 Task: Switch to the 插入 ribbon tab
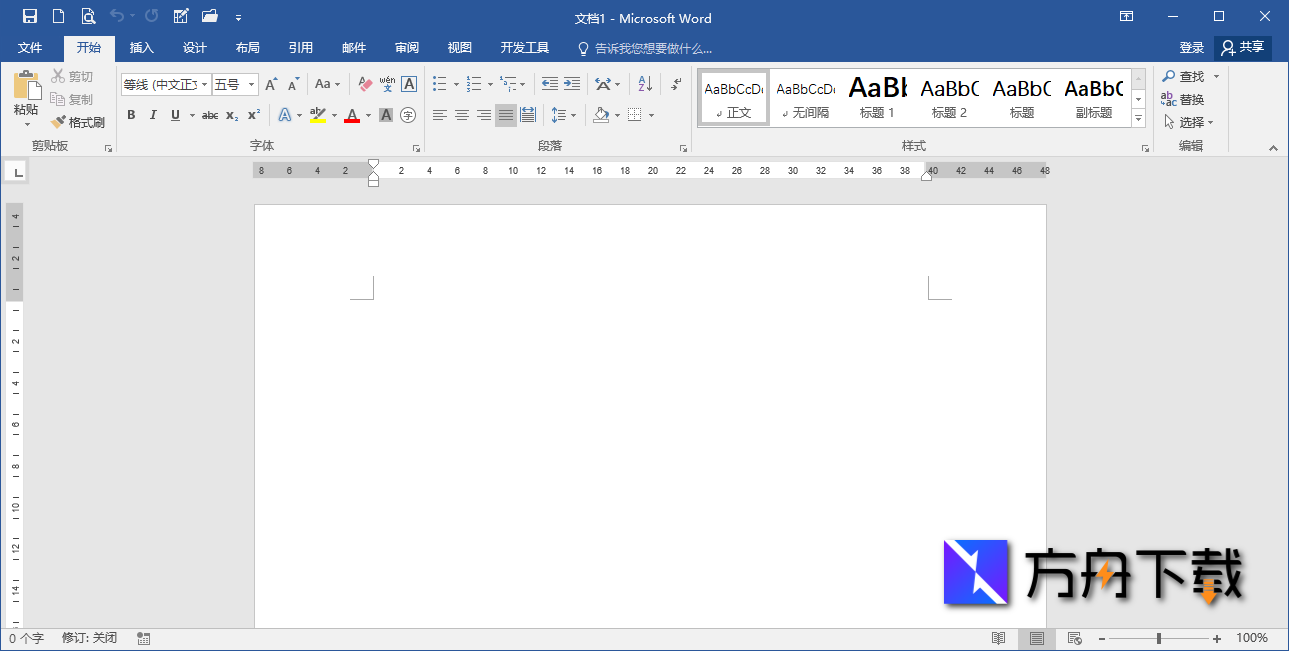coord(141,47)
